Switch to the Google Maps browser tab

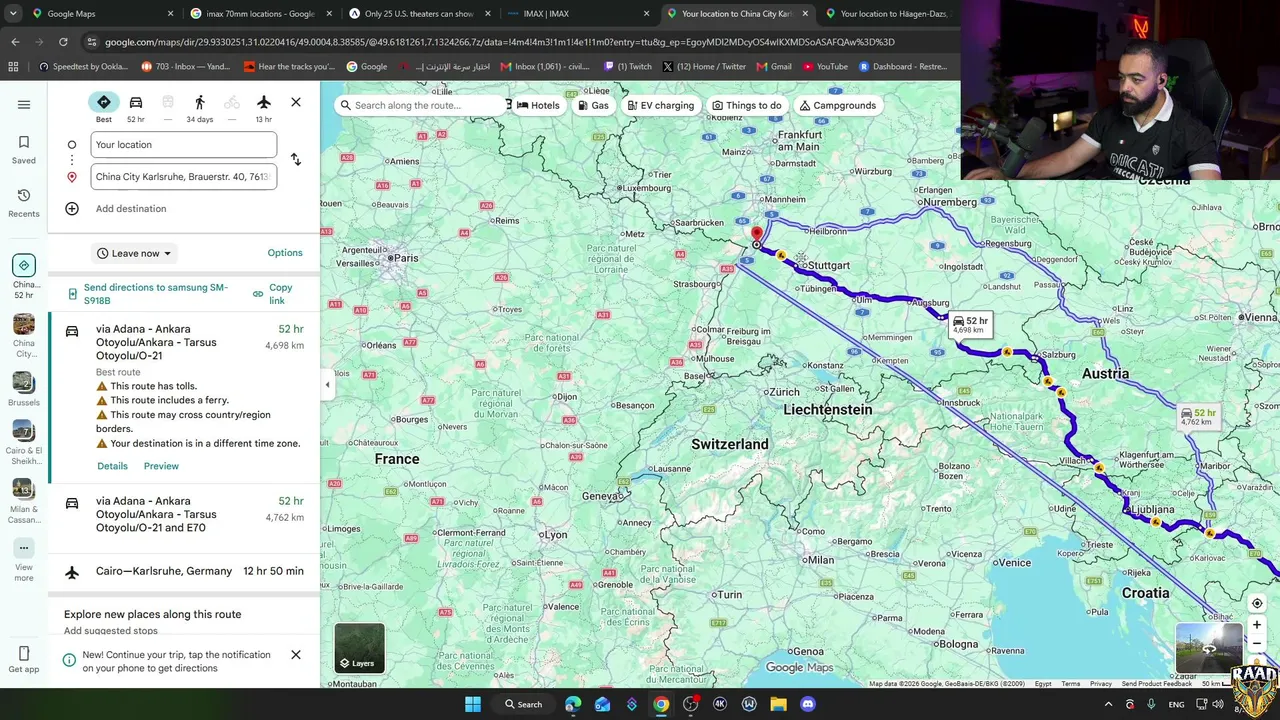(x=100, y=14)
